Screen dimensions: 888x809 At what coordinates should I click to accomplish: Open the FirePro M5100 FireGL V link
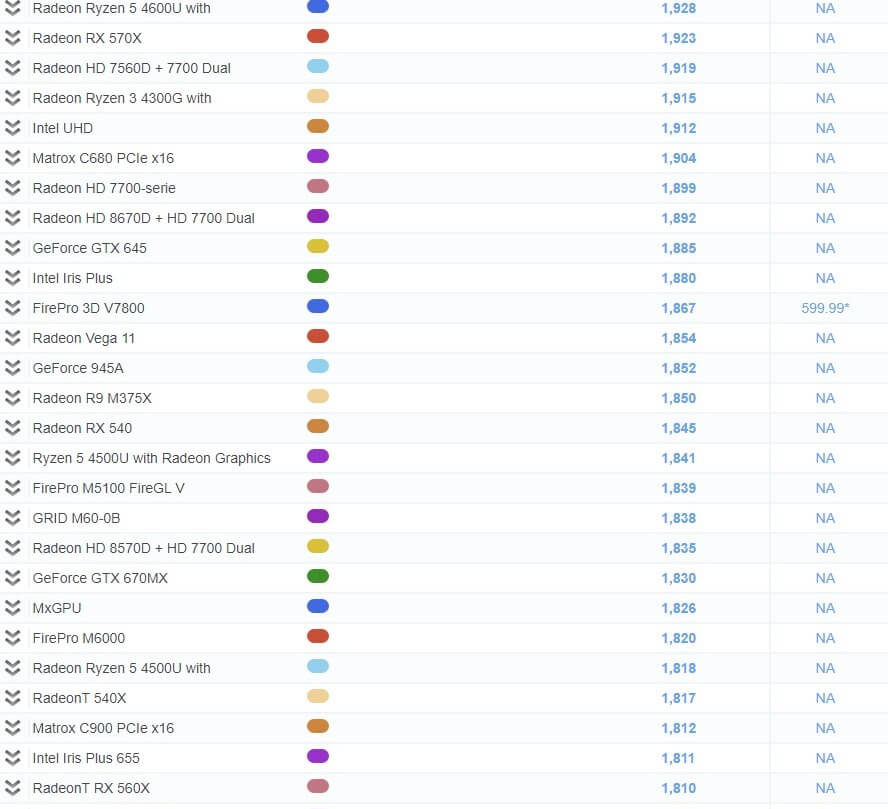coord(108,488)
